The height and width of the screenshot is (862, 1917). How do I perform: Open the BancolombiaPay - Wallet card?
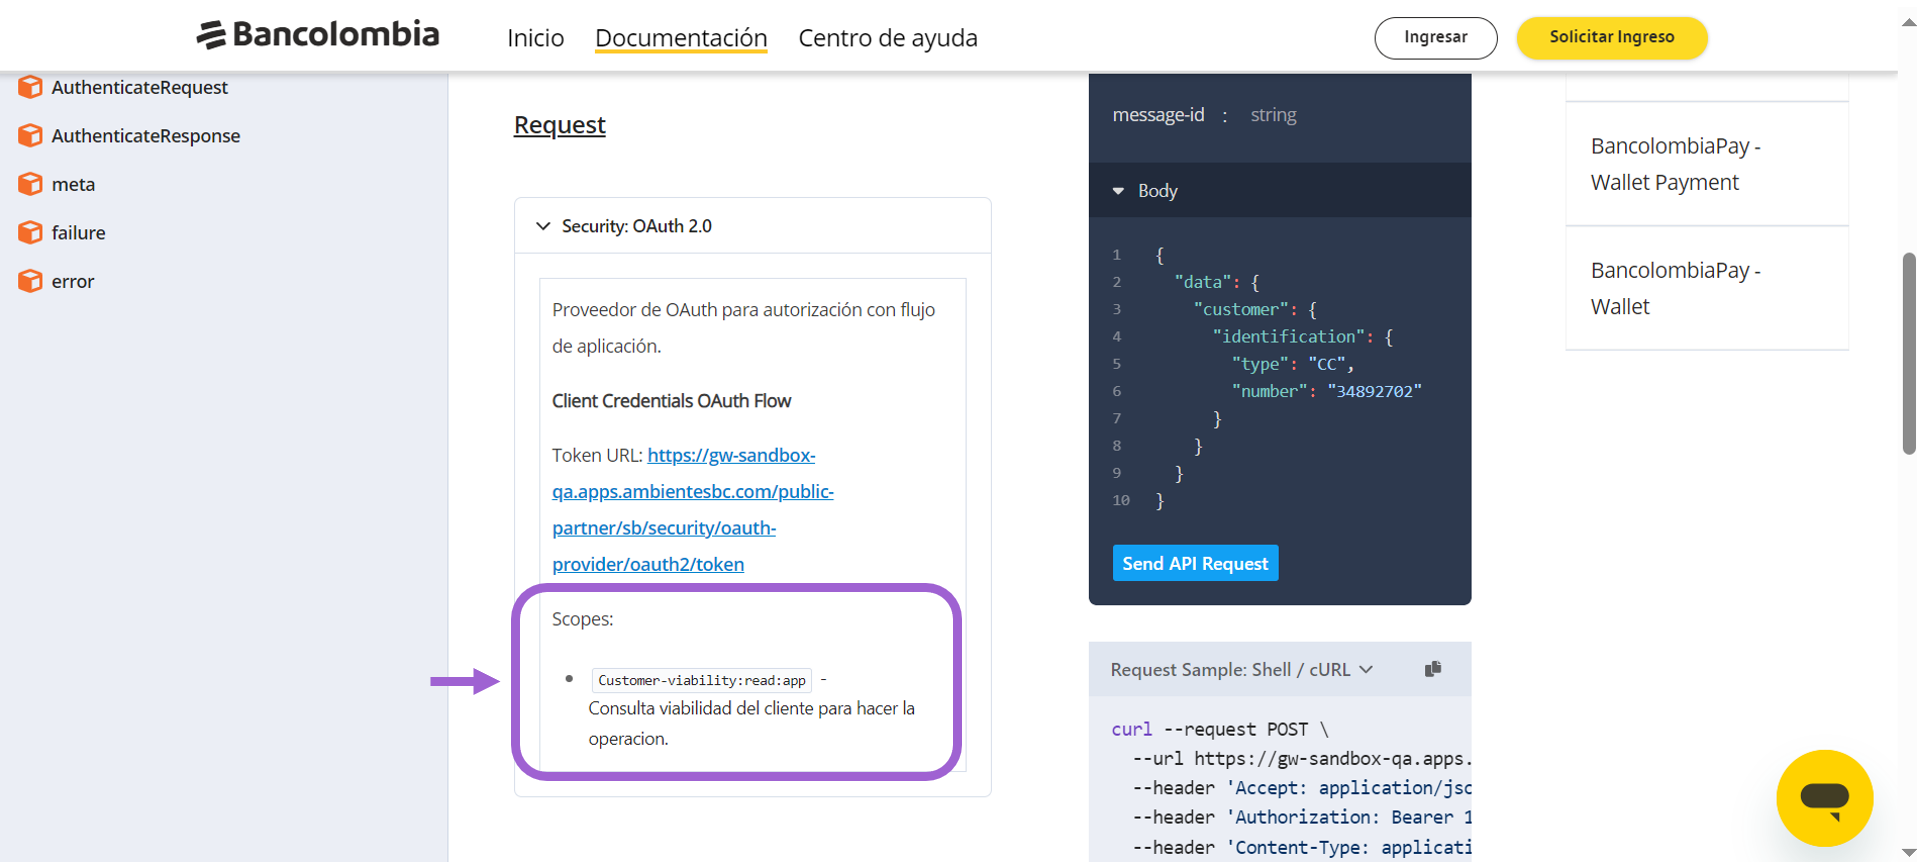[x=1707, y=288]
